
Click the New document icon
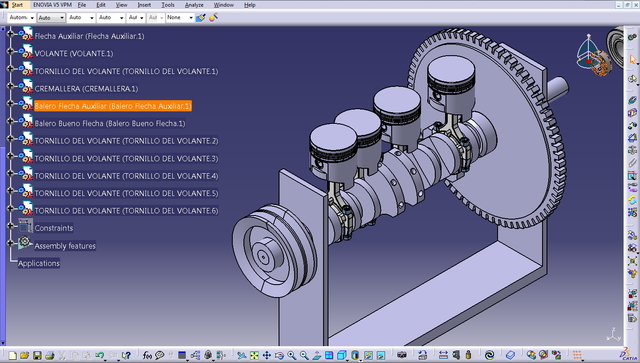[x=13, y=356]
